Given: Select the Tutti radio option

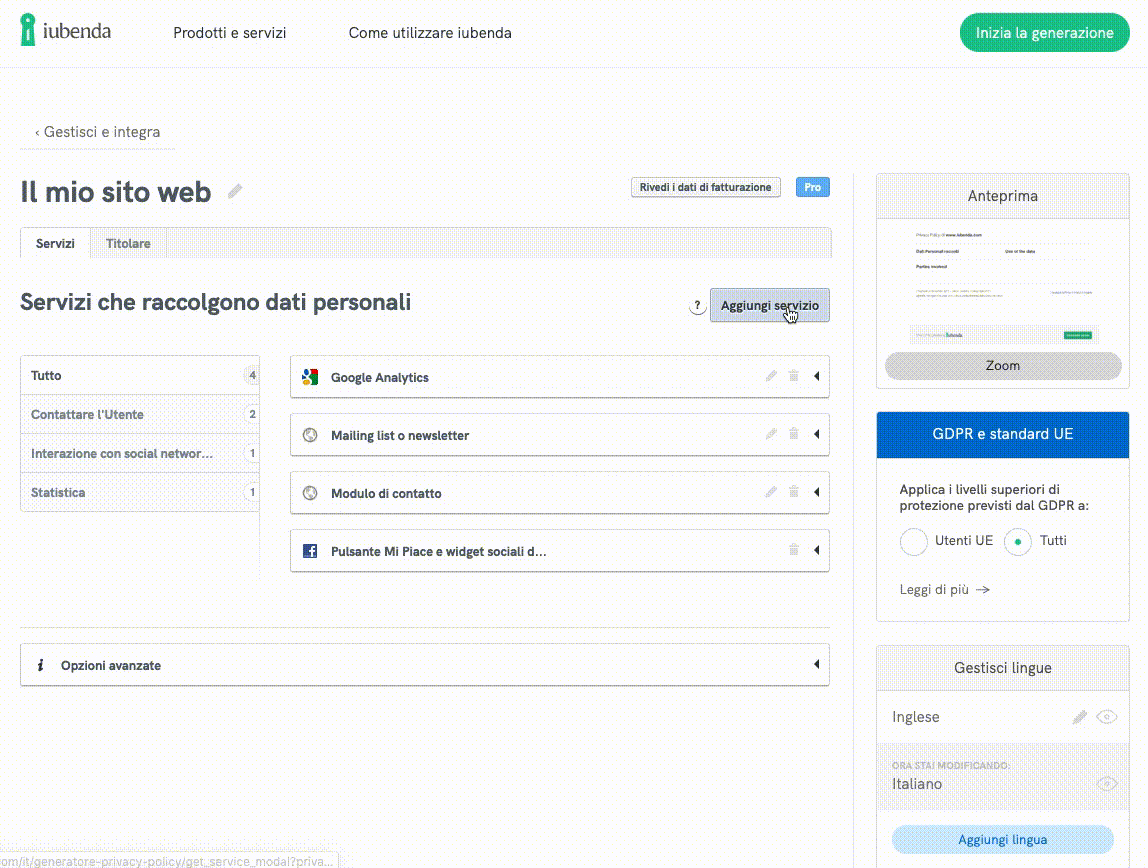Looking at the screenshot, I should pos(1018,542).
